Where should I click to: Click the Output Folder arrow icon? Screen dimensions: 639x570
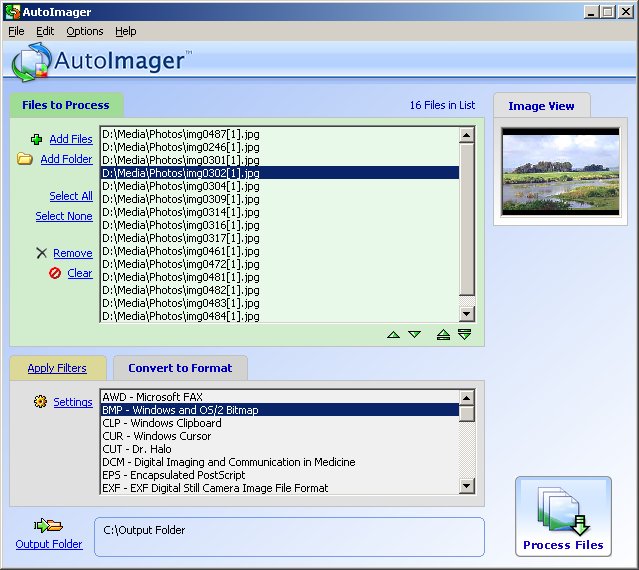(x=48, y=526)
